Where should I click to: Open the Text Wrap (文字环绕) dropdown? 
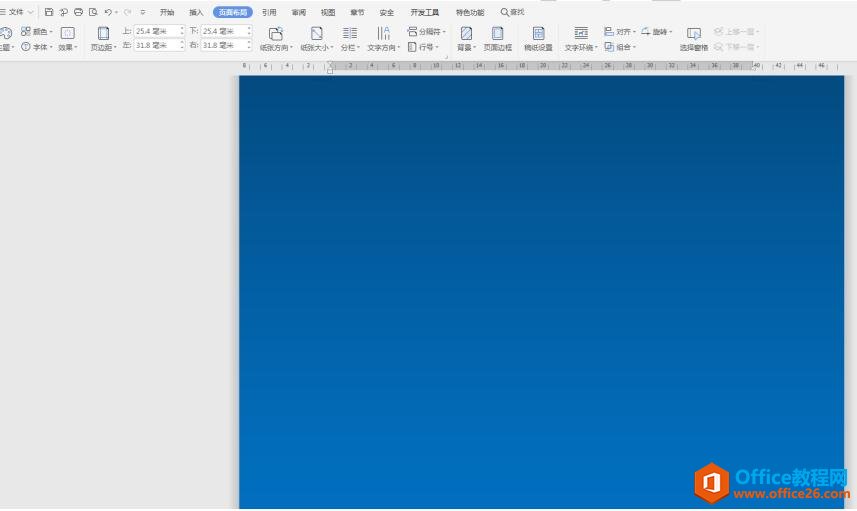[x=581, y=47]
